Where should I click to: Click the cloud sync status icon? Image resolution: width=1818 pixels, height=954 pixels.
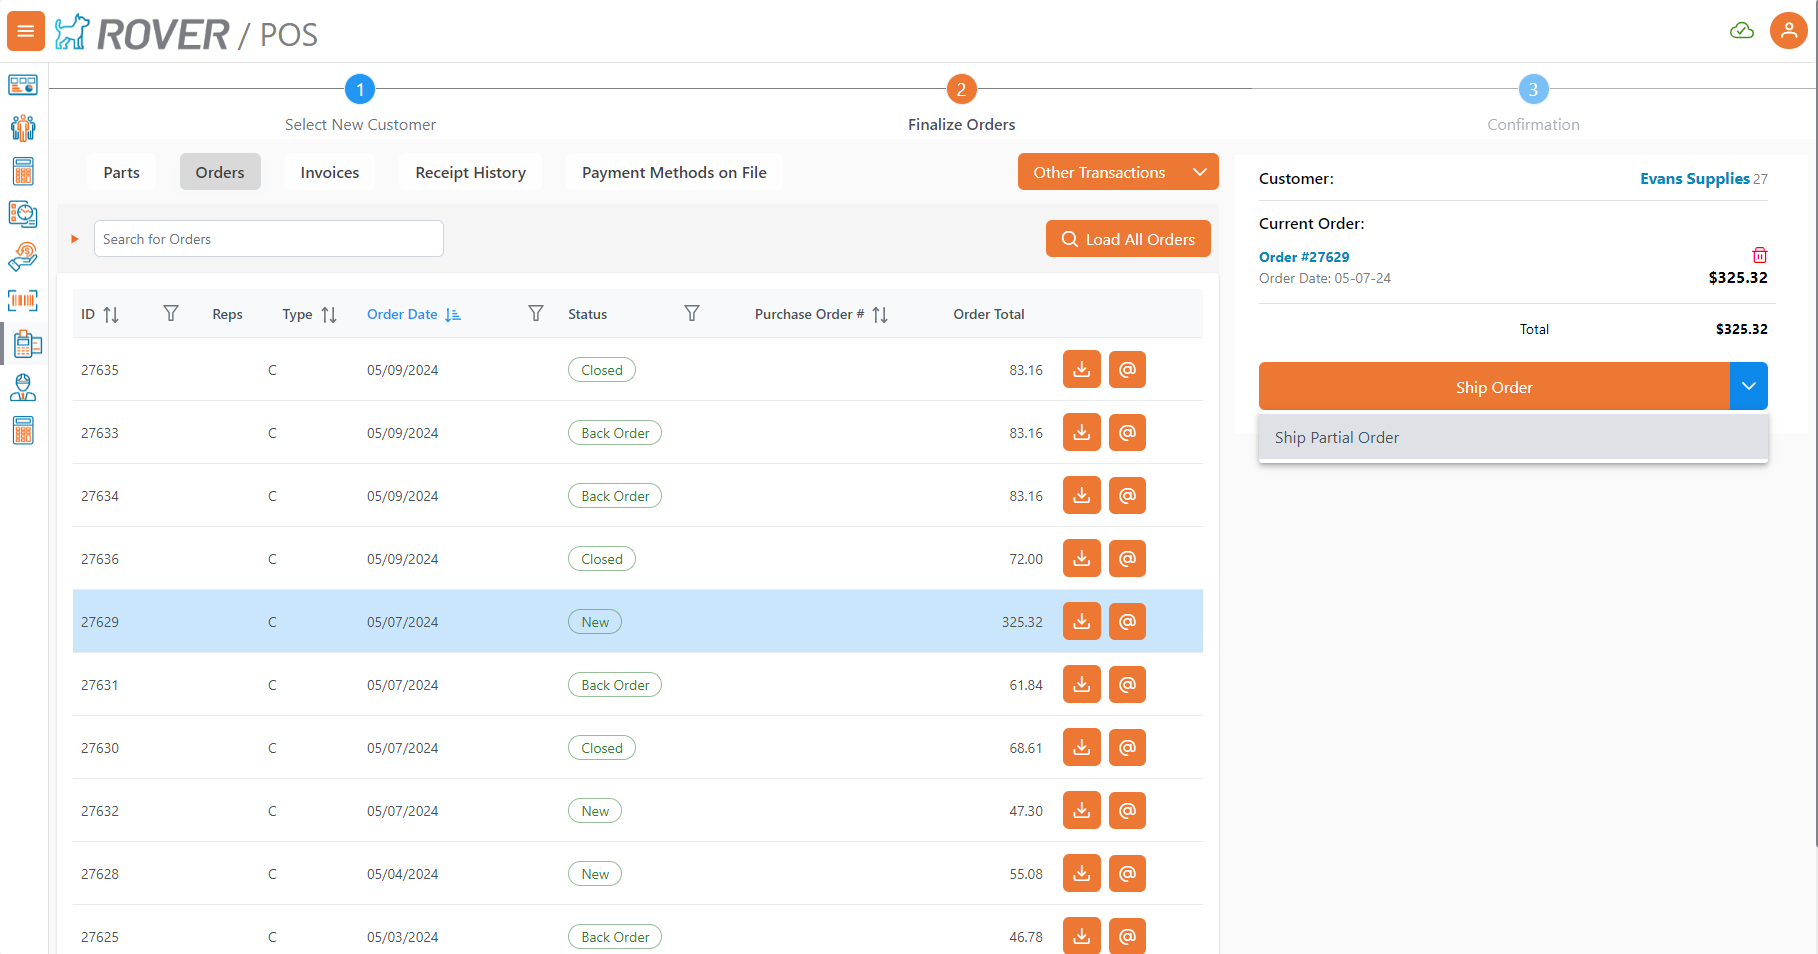(x=1741, y=31)
